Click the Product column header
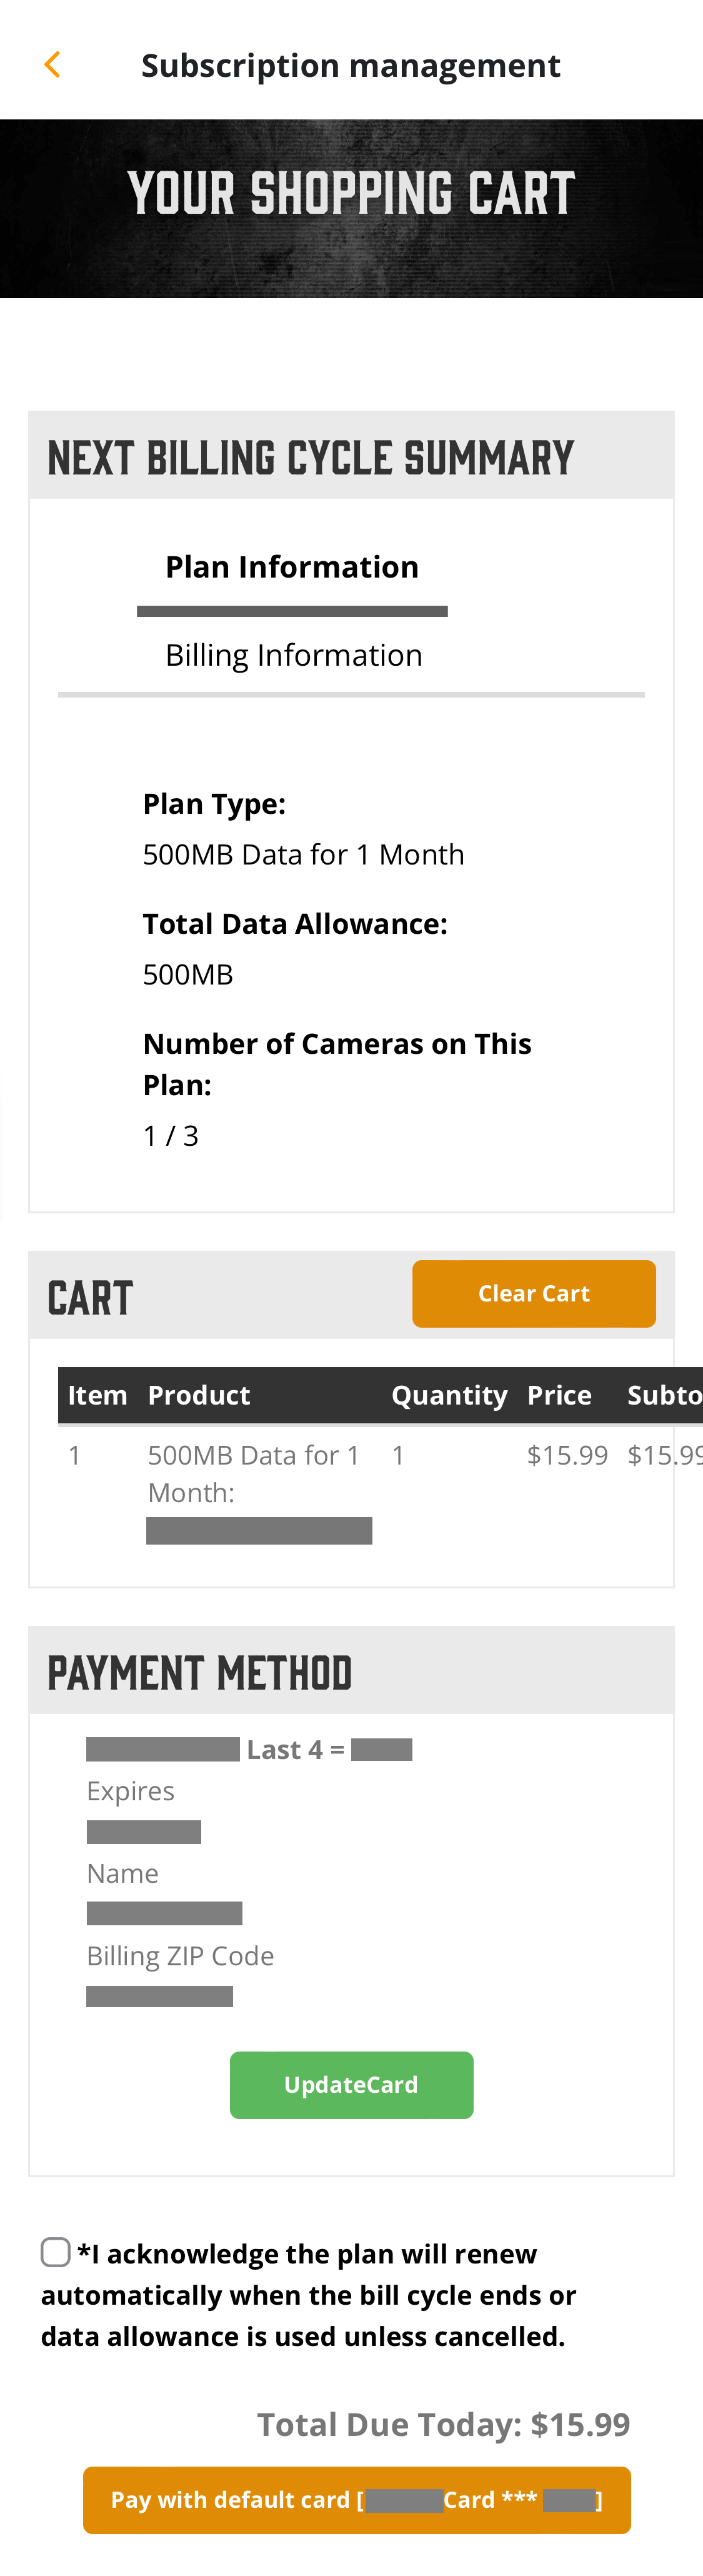The width and height of the screenshot is (703, 2576). coord(199,1395)
